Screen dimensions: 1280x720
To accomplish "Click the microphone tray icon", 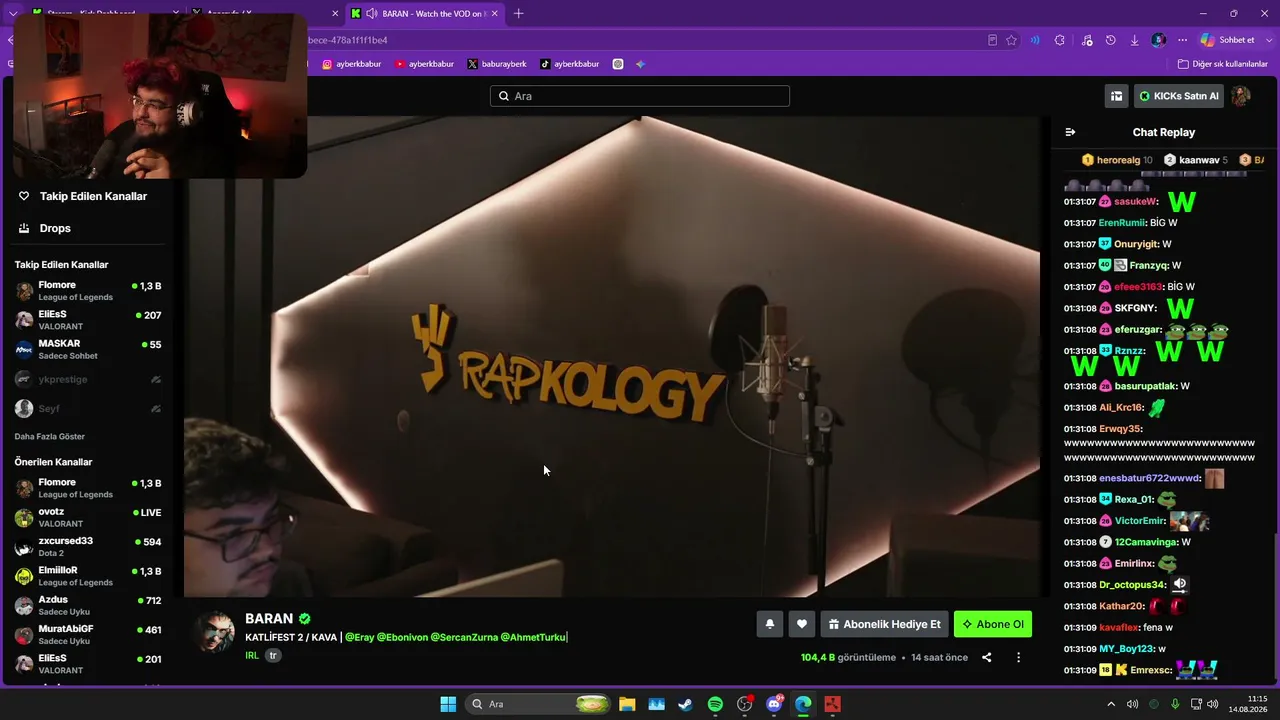I will pyautogui.click(x=1175, y=704).
